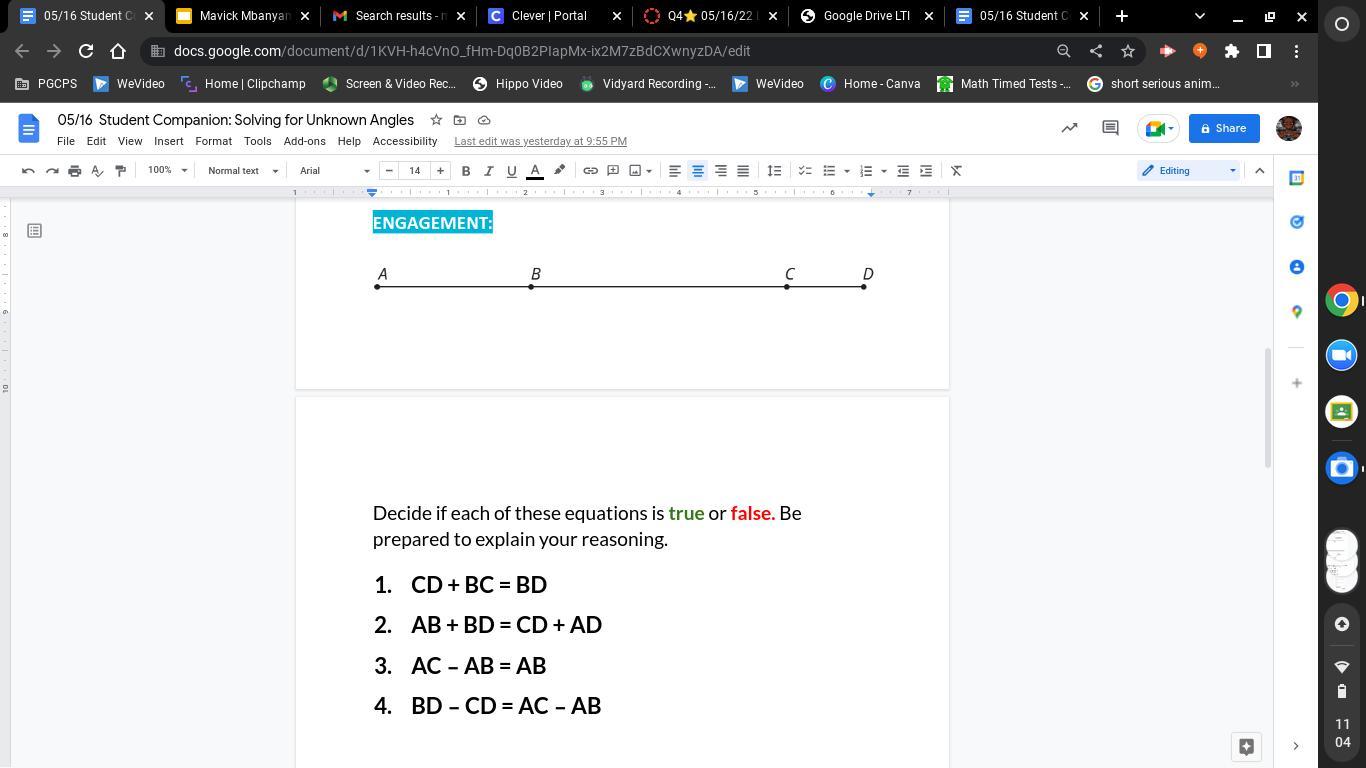1366x768 pixels.
Task: Show the document outline icon
Action: tap(34, 231)
